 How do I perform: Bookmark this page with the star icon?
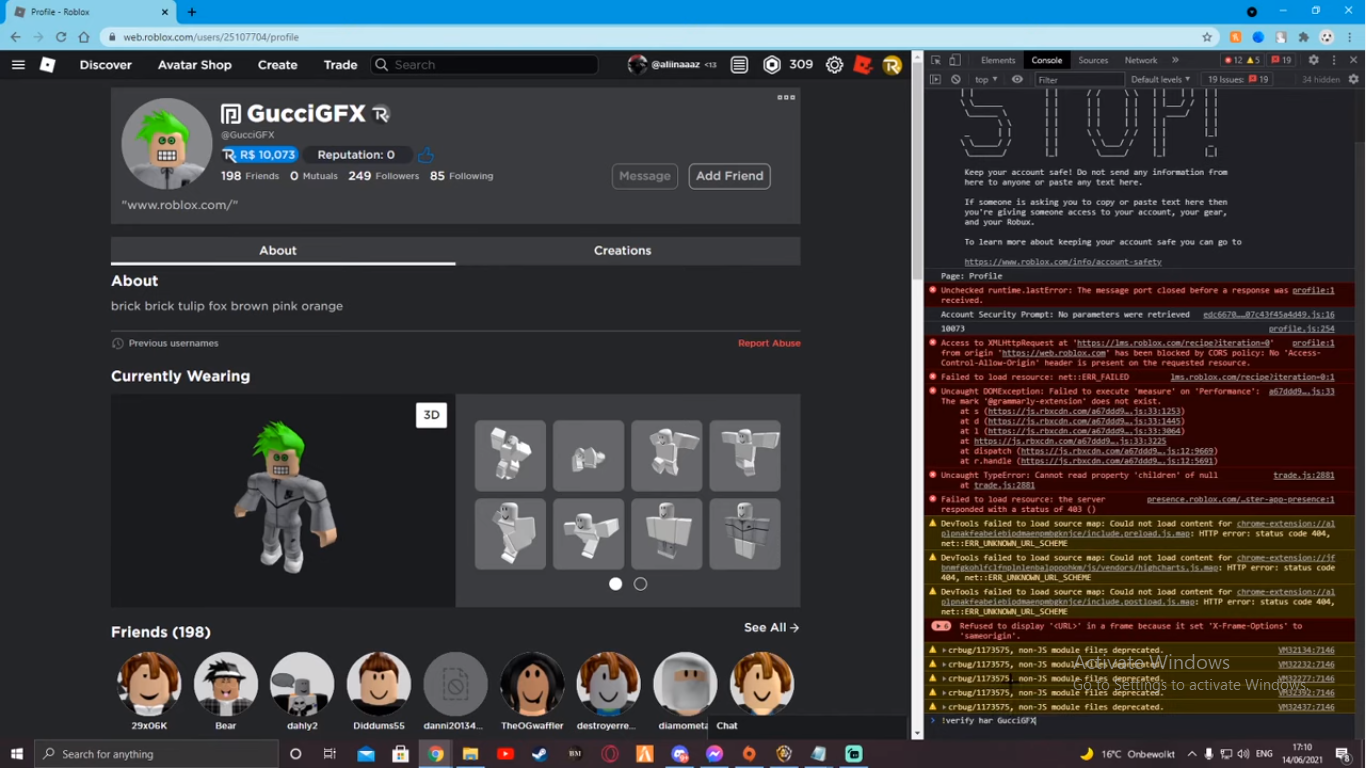click(1207, 37)
